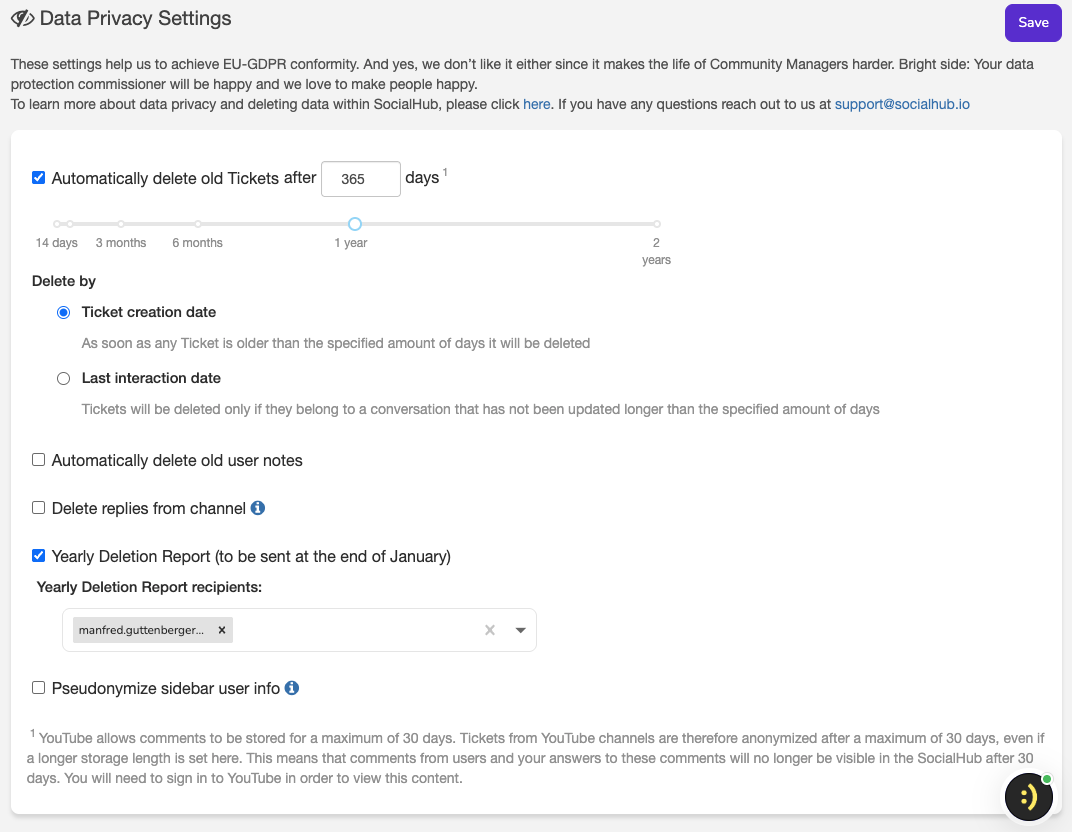The image size is (1072, 832).
Task: Remove the manfred.guttenberger recipient tag
Action: point(221,630)
